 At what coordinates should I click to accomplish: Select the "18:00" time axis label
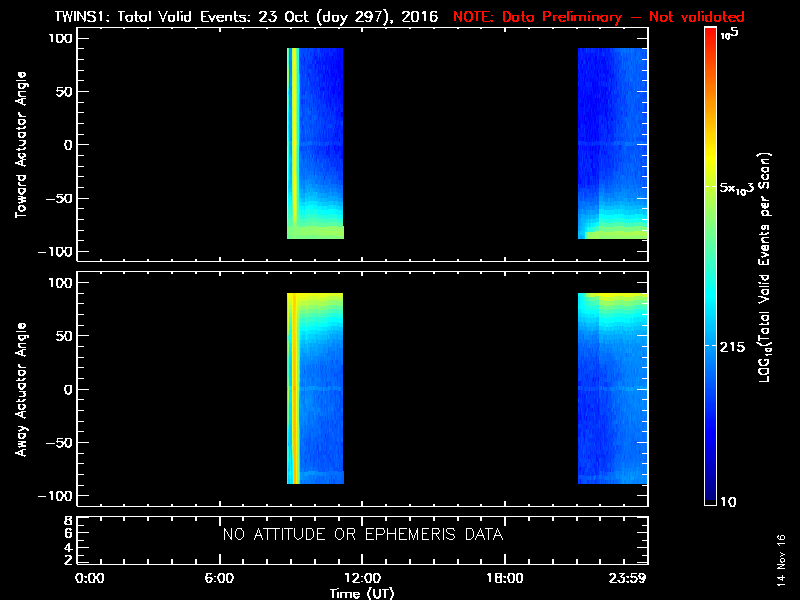pos(505,578)
